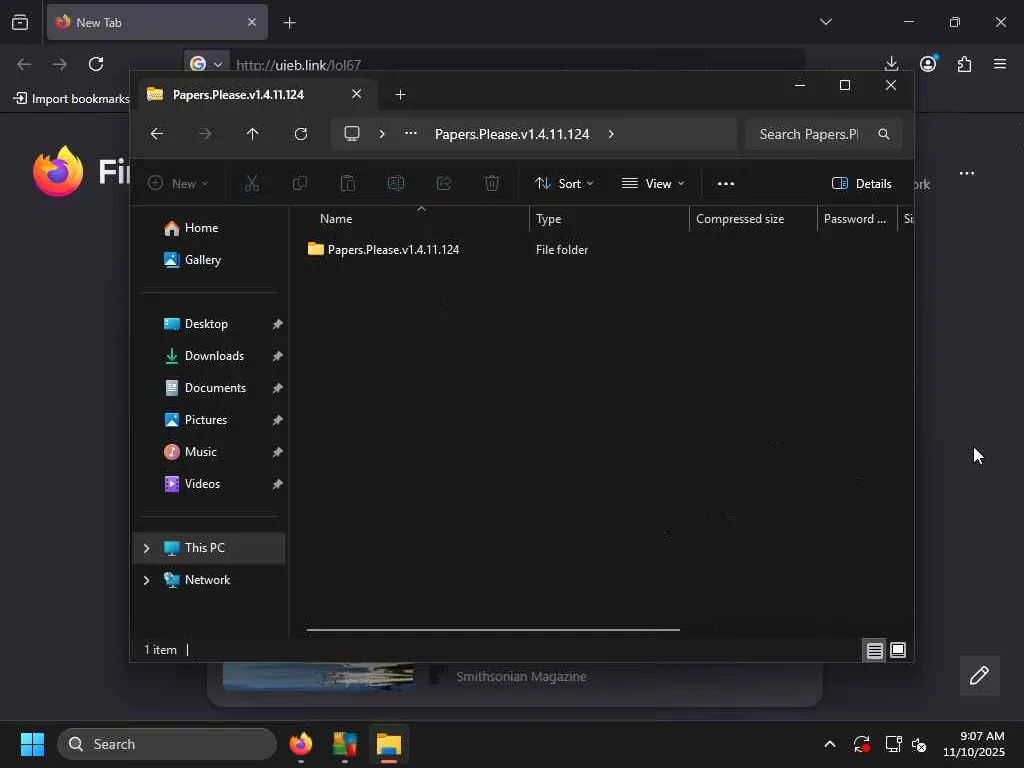
Task: Open Downloads in the sidebar
Action: (213, 356)
